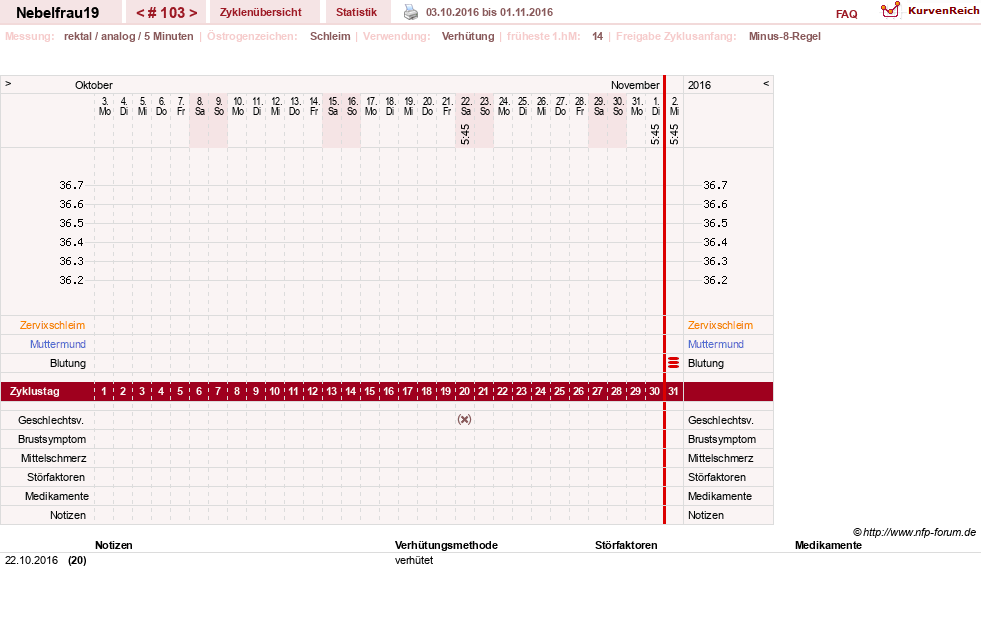Select cycle day 1 in Zyklustag row

[104, 391]
